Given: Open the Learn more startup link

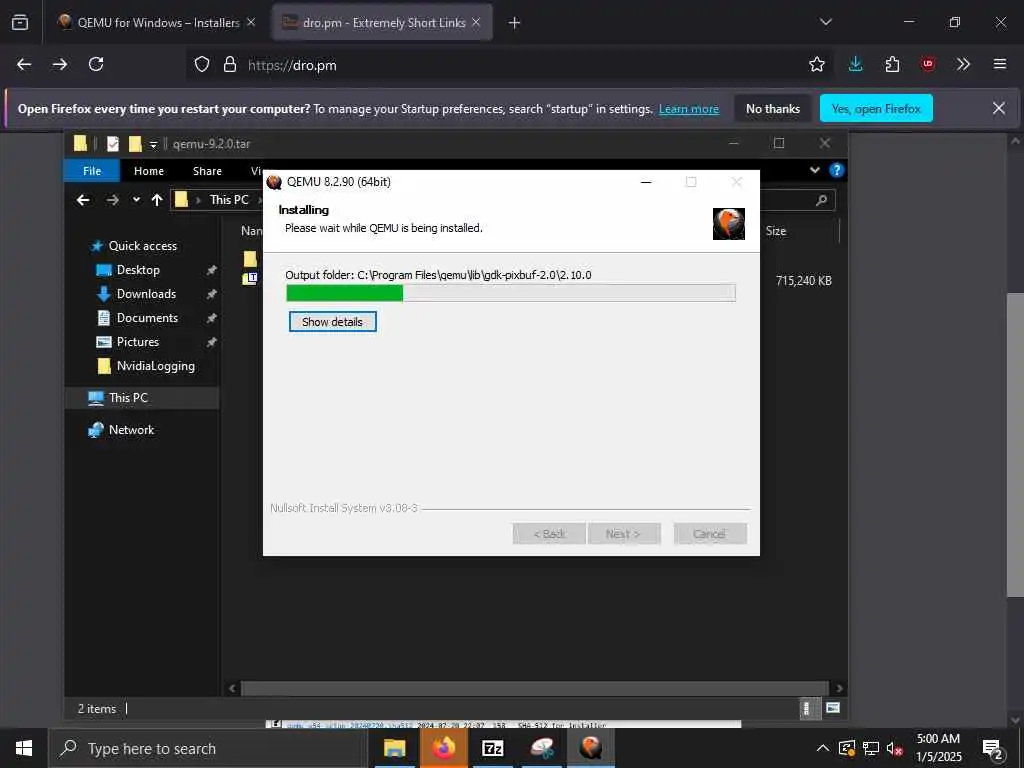Looking at the screenshot, I should (x=688, y=109).
